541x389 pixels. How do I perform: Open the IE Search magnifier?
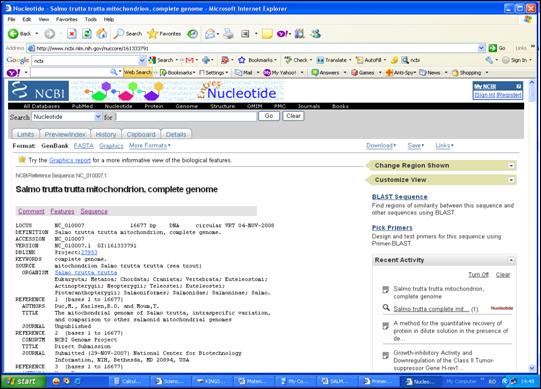118,33
